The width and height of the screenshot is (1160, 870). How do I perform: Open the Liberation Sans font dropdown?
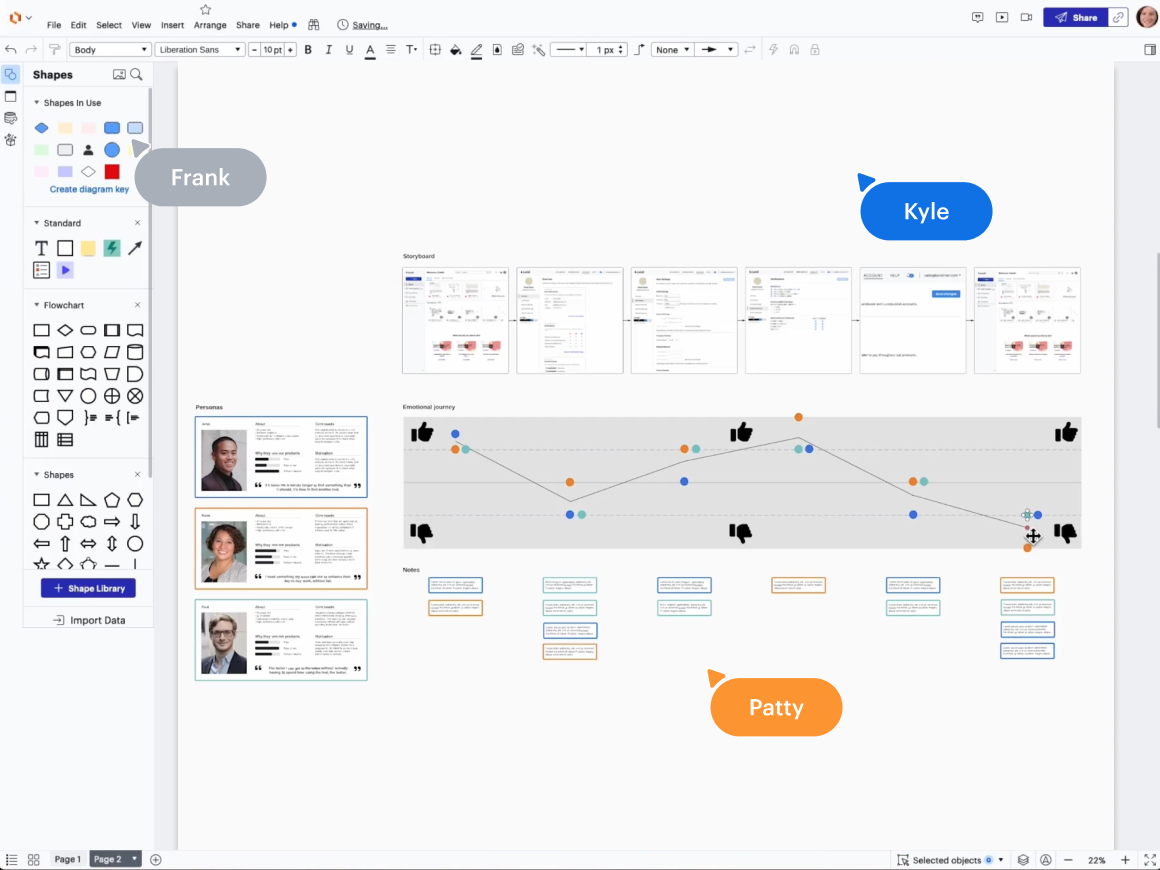200,50
